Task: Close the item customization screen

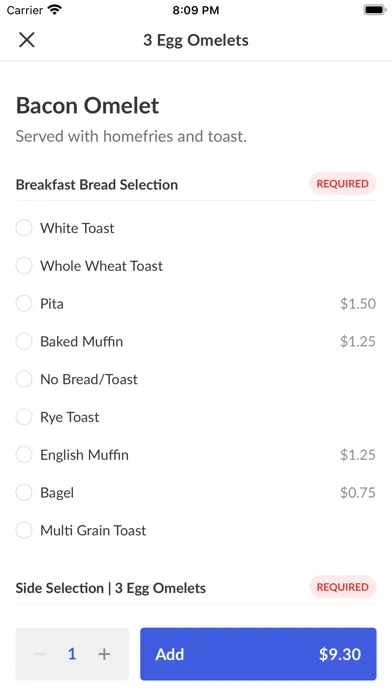Action: click(27, 40)
